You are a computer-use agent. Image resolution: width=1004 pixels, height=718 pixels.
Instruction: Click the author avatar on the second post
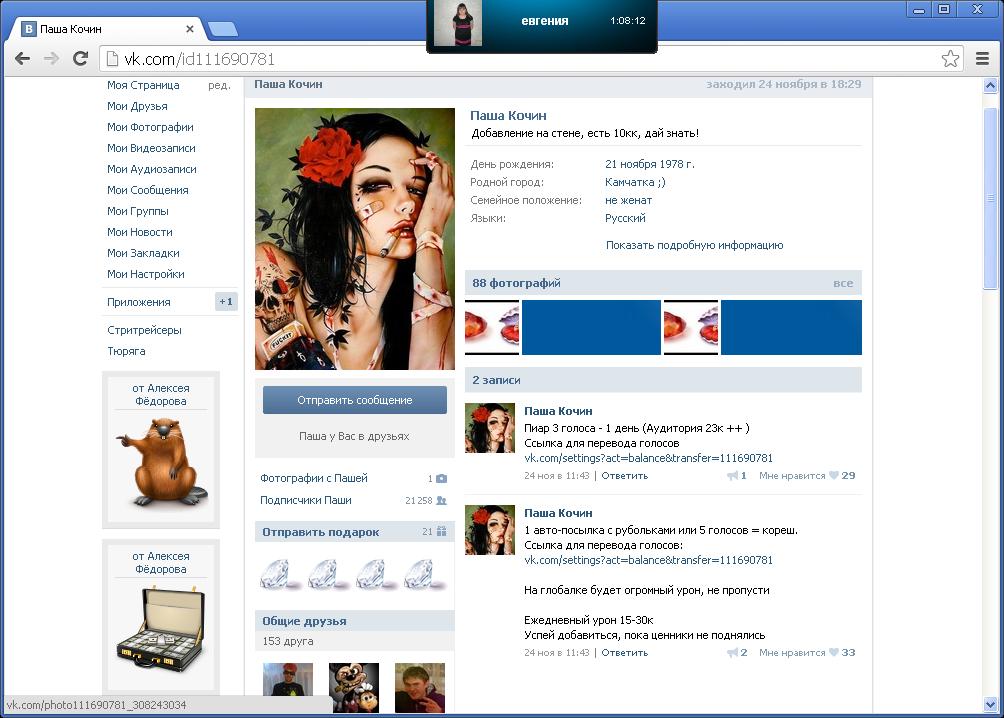(490, 530)
